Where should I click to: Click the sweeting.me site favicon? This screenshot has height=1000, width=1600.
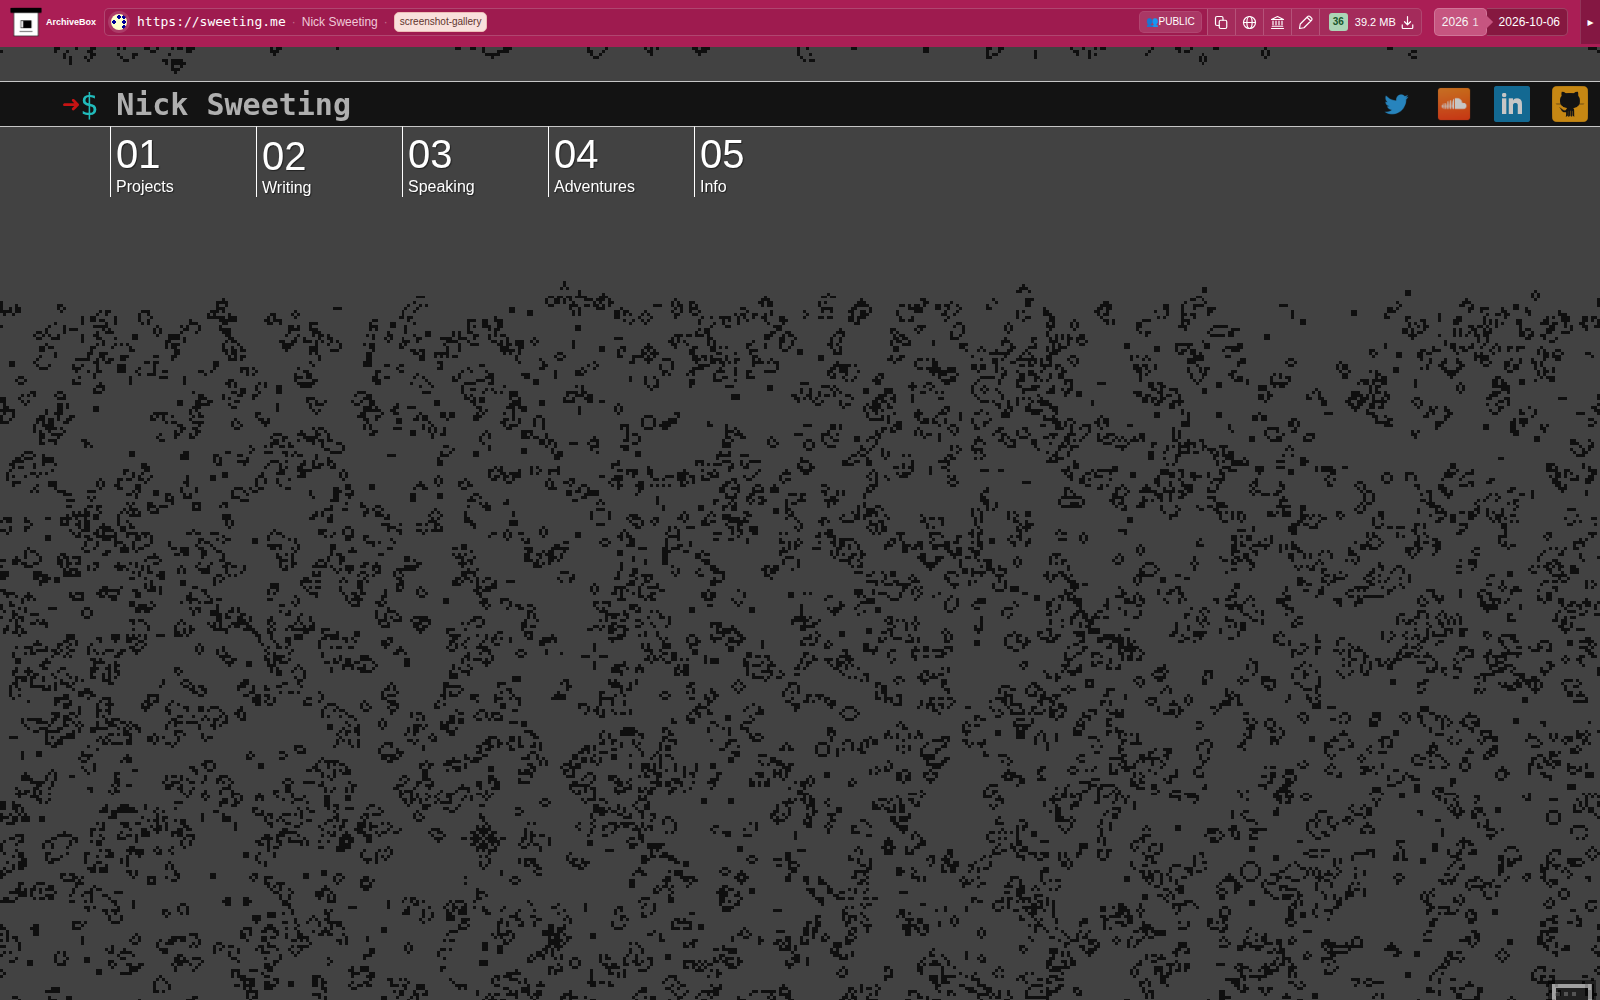[x=119, y=22]
